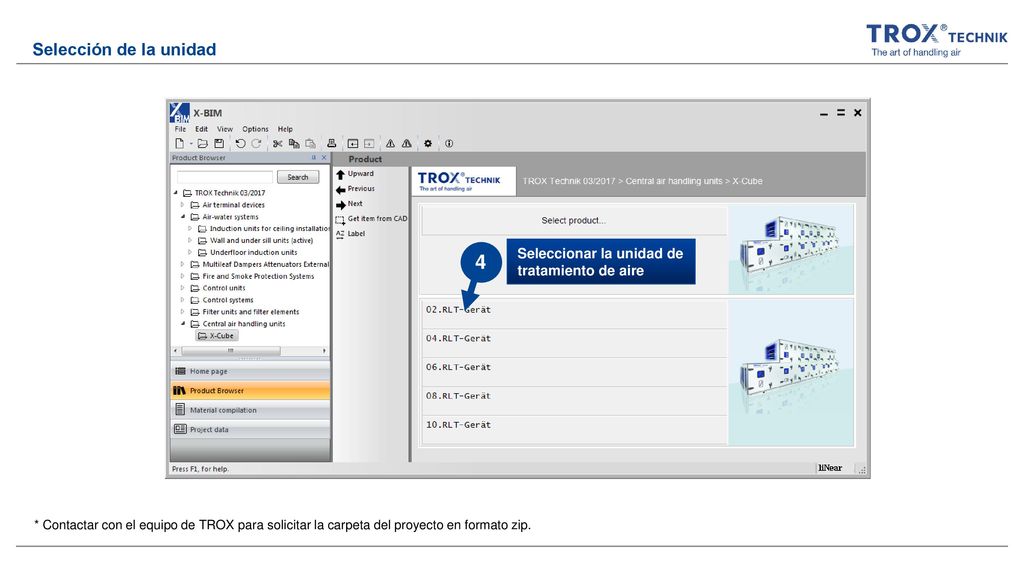Expand Induction units for ceiling installation

pyautogui.click(x=190, y=228)
